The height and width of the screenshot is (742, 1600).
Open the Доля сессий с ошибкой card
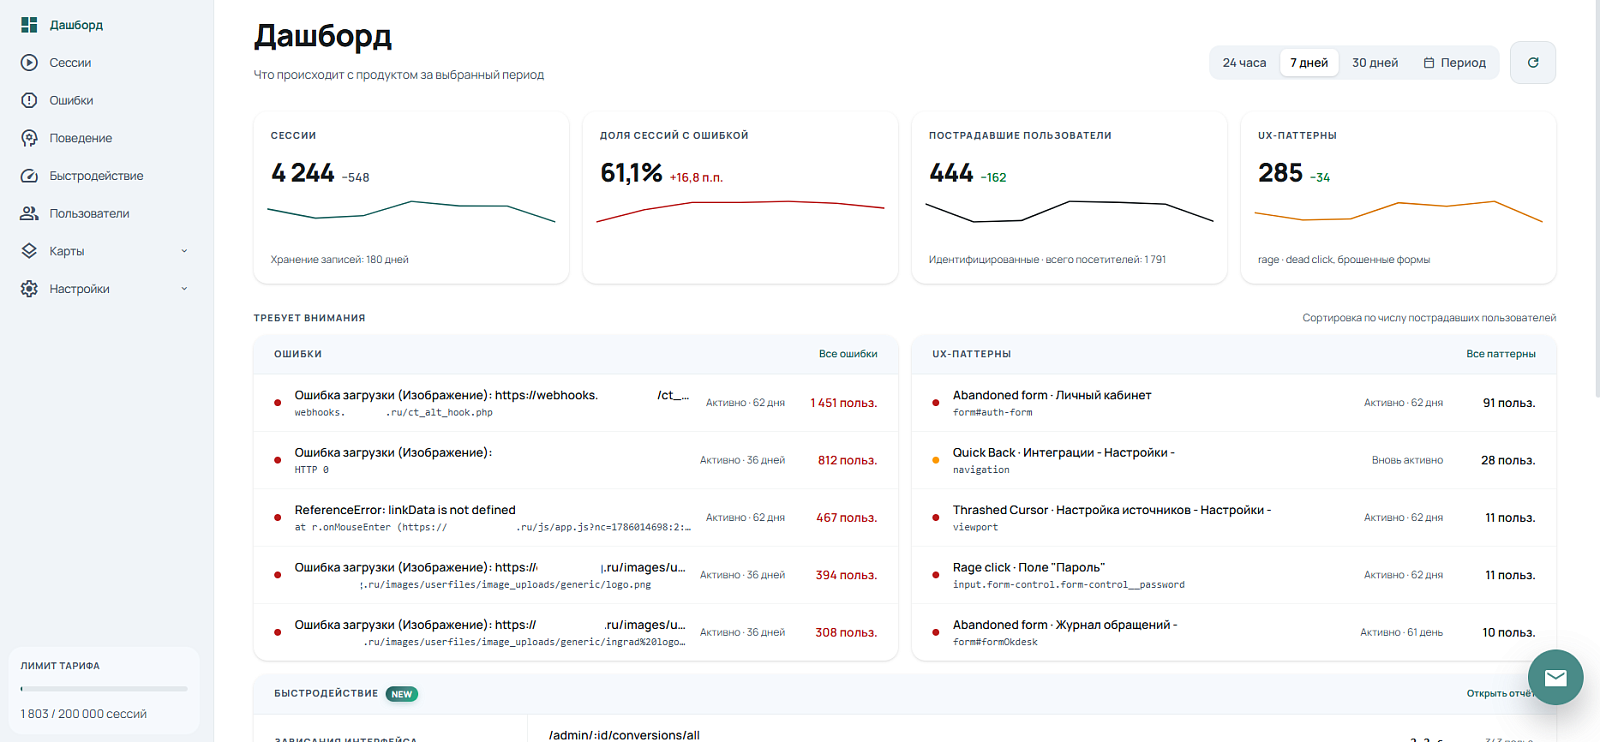click(740, 198)
